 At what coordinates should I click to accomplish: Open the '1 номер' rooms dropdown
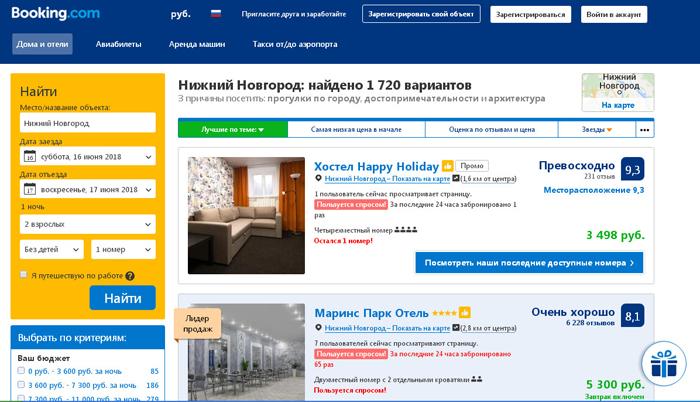click(x=123, y=249)
